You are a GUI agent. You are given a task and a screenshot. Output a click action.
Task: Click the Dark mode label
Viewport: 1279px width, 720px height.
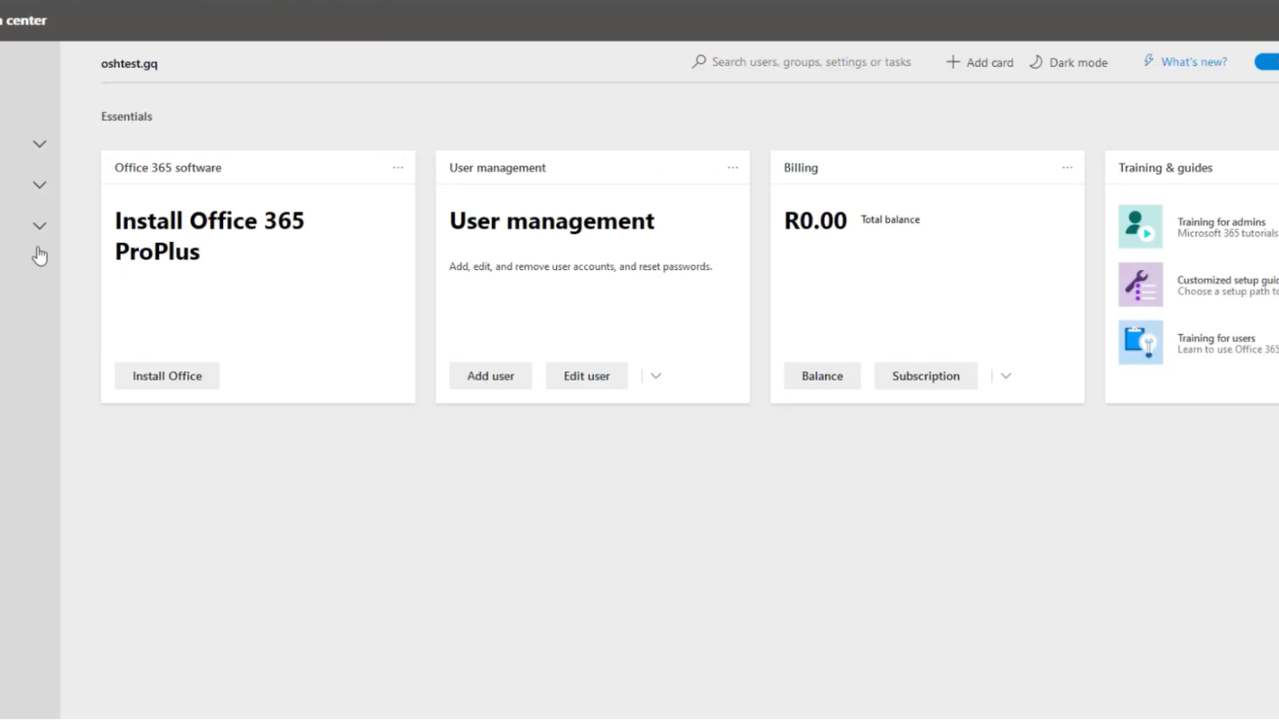[x=1078, y=62]
